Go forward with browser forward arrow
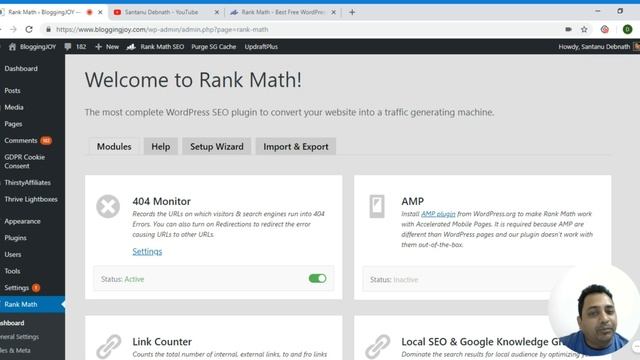640x360 pixels. click(13, 29)
